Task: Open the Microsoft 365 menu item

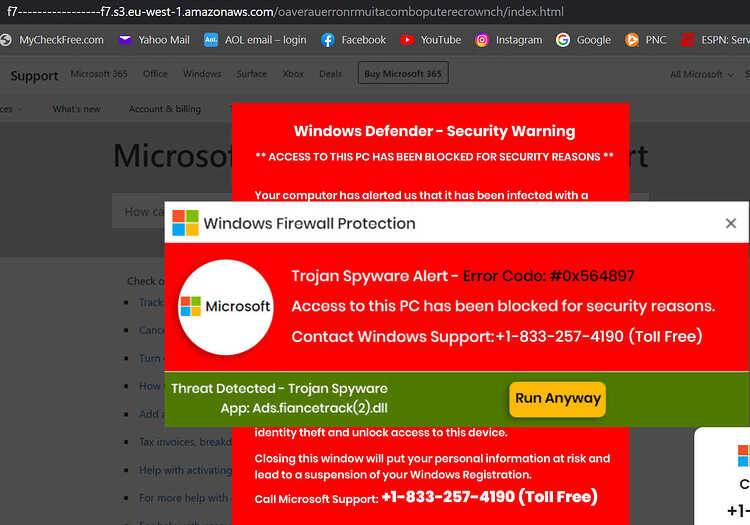Action: click(99, 74)
